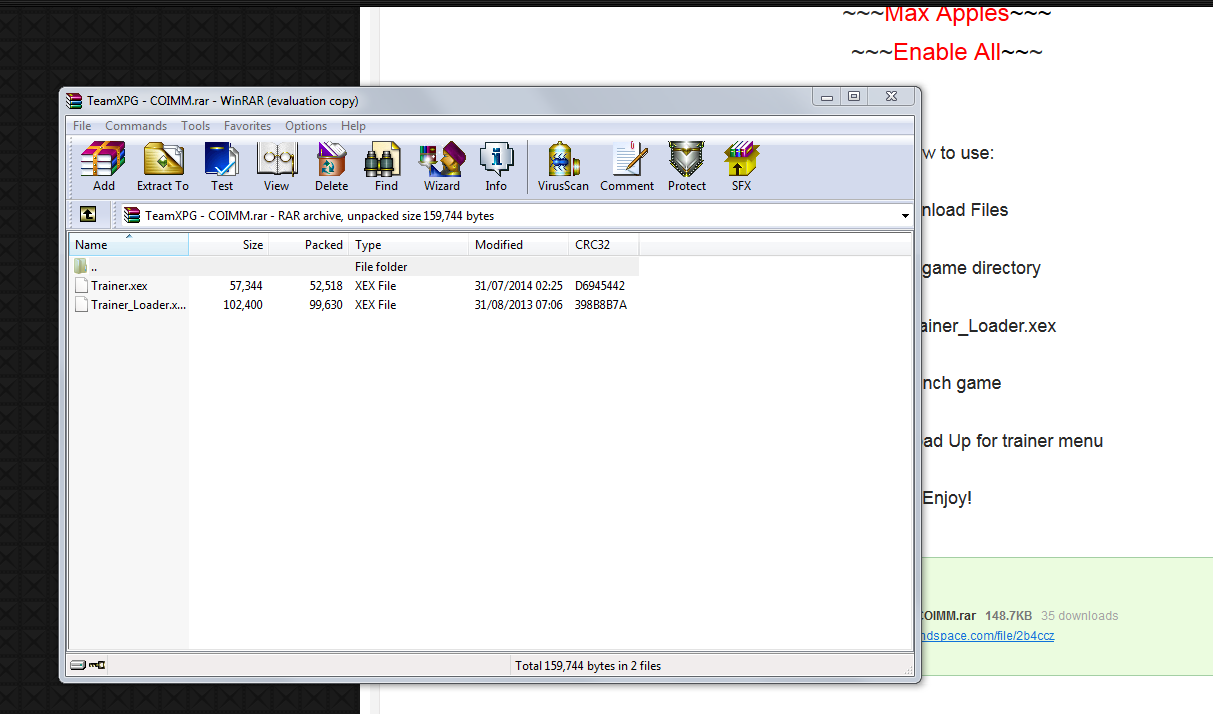Expand the archive path dropdown
The height and width of the screenshot is (714, 1213).
[x=904, y=215]
